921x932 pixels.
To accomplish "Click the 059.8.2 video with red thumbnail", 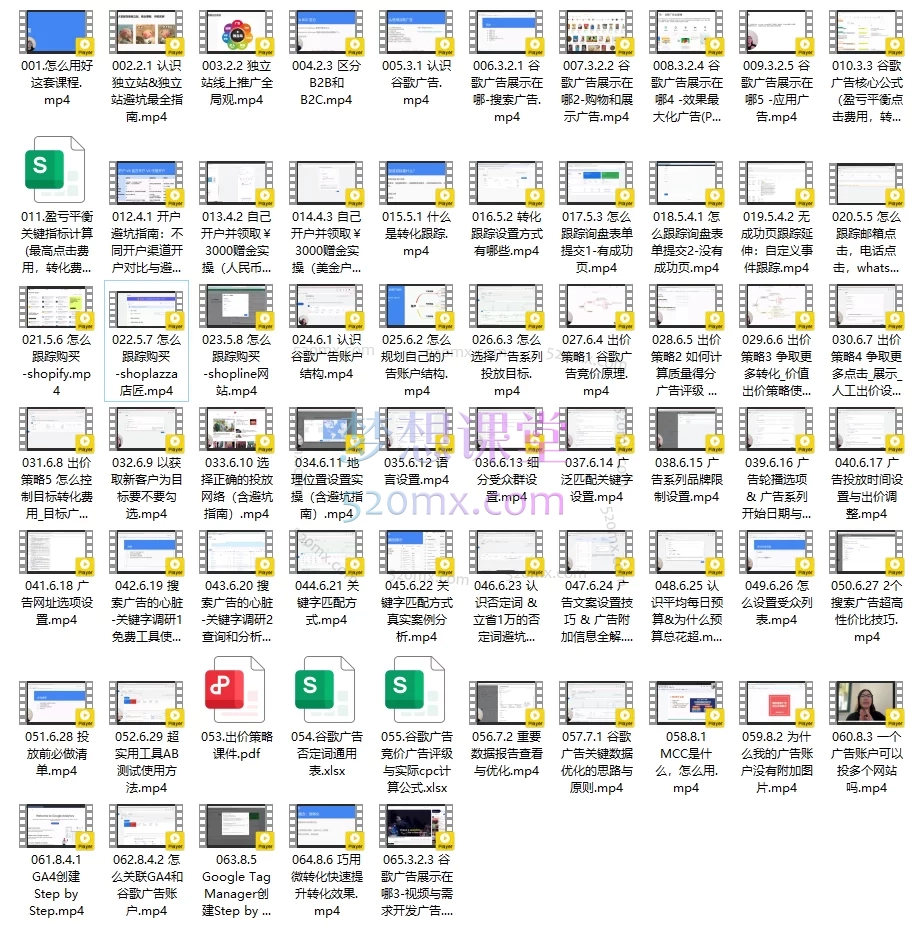I will (x=776, y=704).
